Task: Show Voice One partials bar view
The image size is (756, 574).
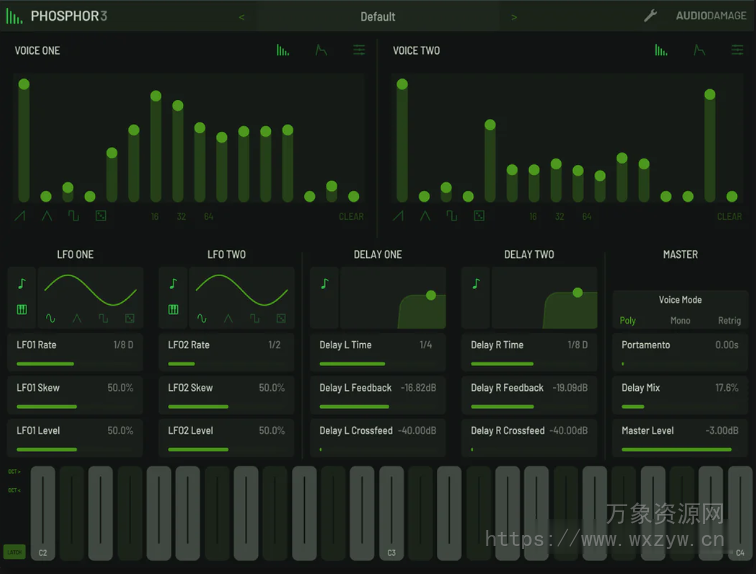Action: click(283, 50)
